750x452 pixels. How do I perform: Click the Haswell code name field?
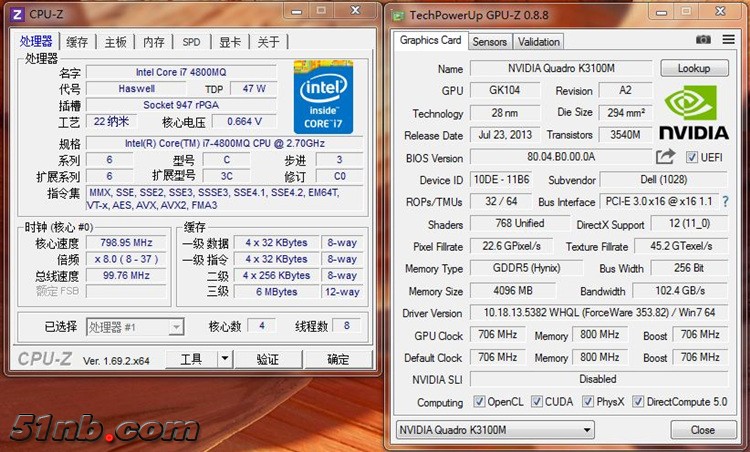[136, 88]
